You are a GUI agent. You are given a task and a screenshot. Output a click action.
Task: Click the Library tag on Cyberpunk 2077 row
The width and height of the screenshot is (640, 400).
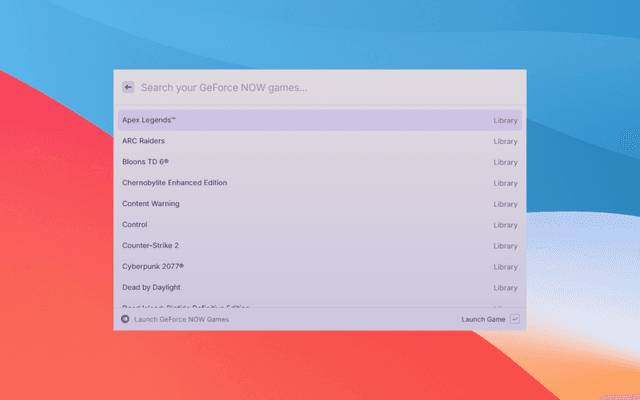tap(505, 267)
